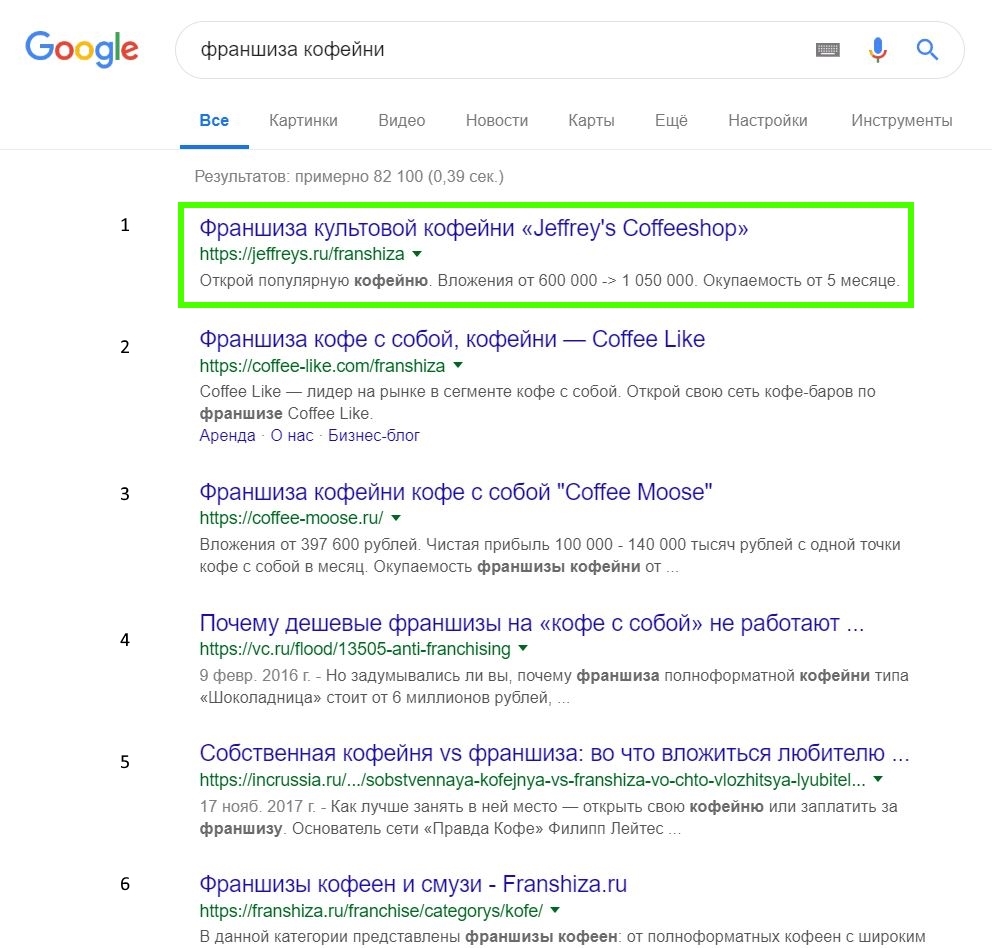992x948 pixels.
Task: Expand dropdown arrow next to franshiza.ru URL
Action: 555,910
